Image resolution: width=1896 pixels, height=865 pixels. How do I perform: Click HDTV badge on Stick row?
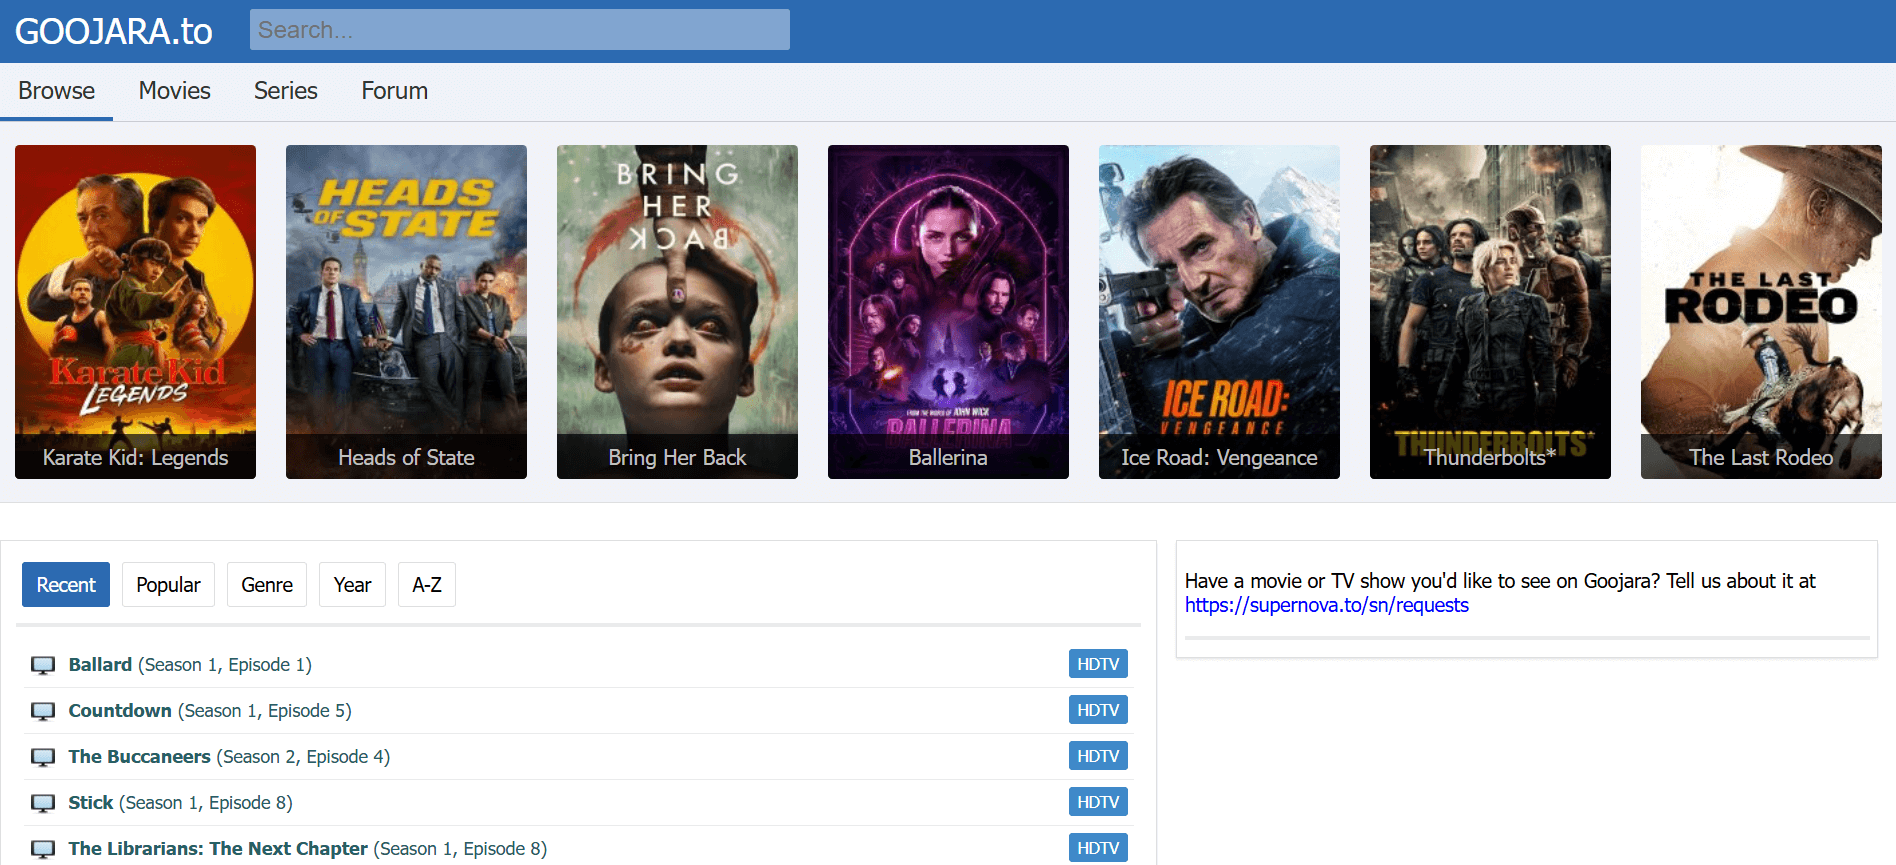(x=1098, y=802)
